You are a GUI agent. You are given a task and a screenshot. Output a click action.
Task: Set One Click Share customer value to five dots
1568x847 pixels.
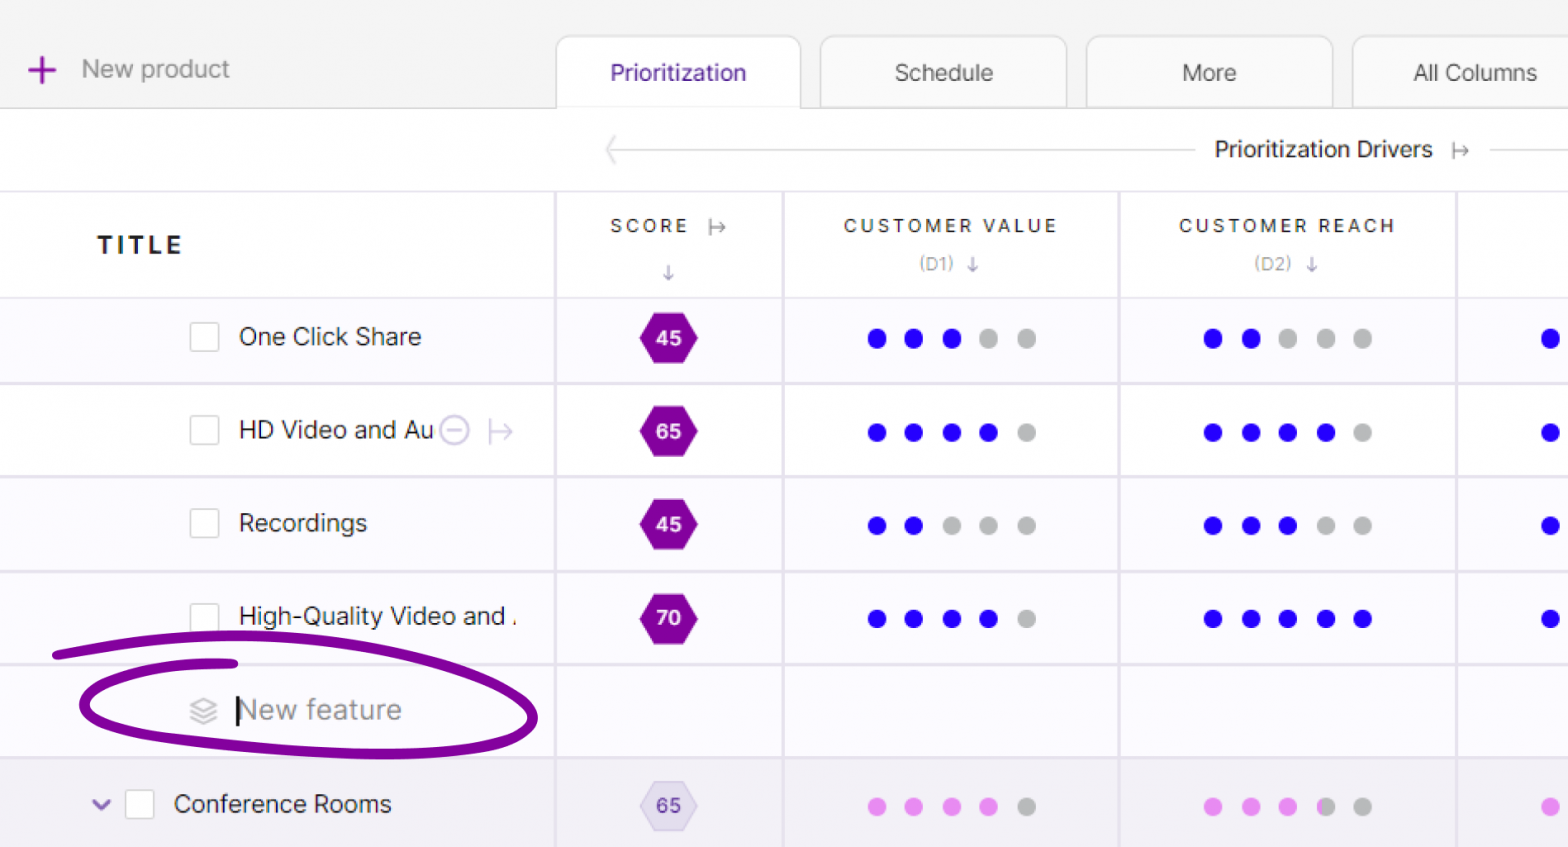(x=1026, y=339)
